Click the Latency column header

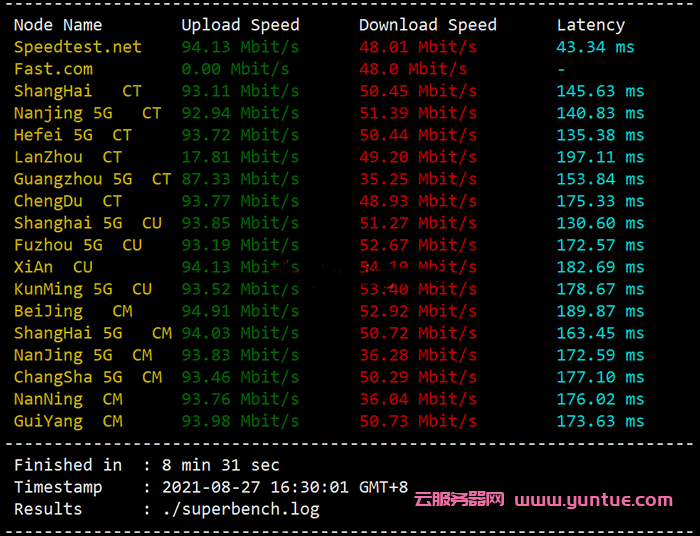tap(590, 25)
